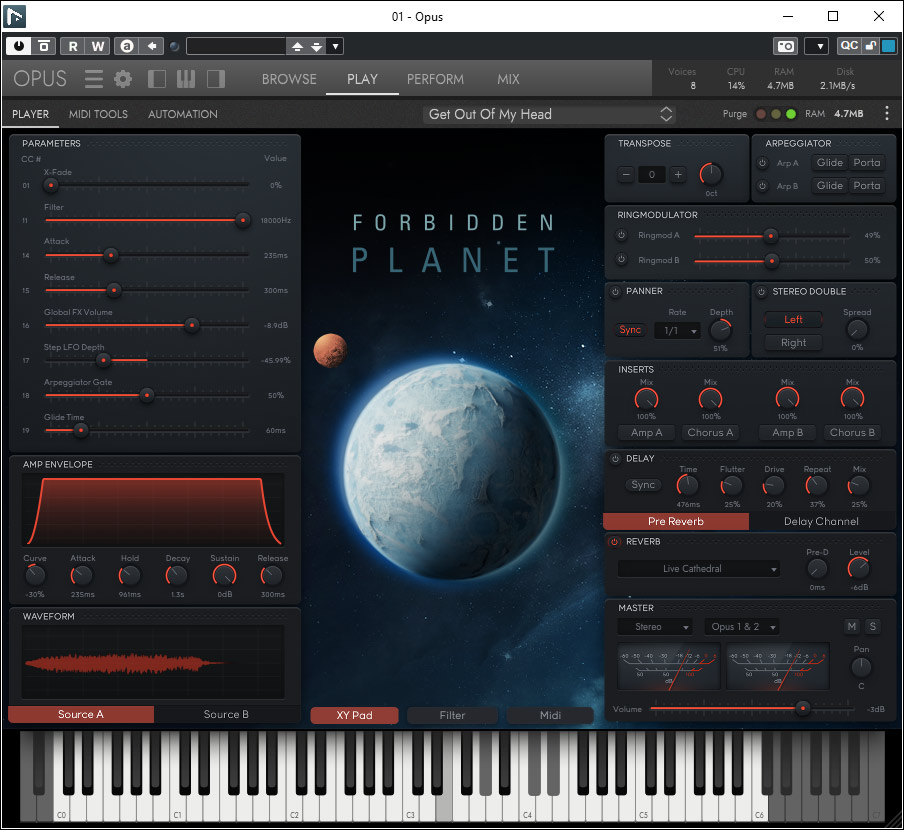Enable Ringmod A power toggle
The height and width of the screenshot is (830, 904).
621,236
